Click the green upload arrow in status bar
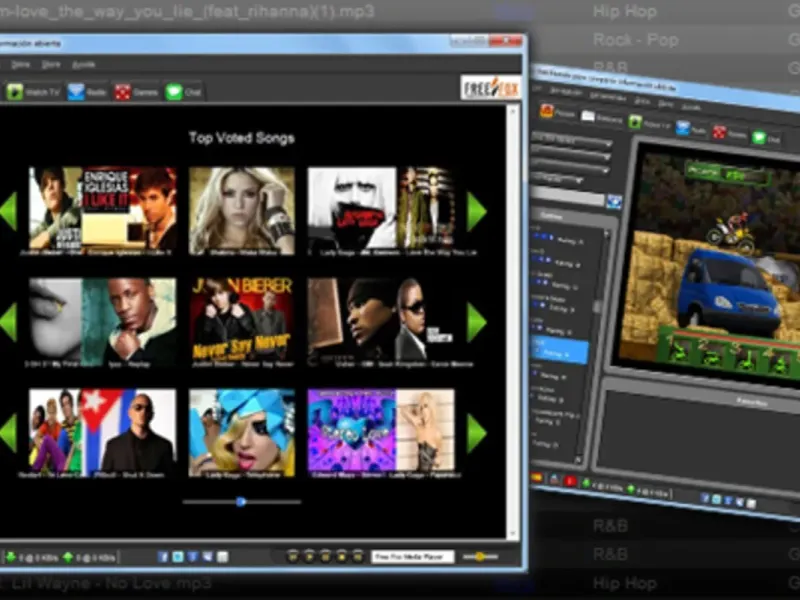The image size is (800, 600). (68, 557)
